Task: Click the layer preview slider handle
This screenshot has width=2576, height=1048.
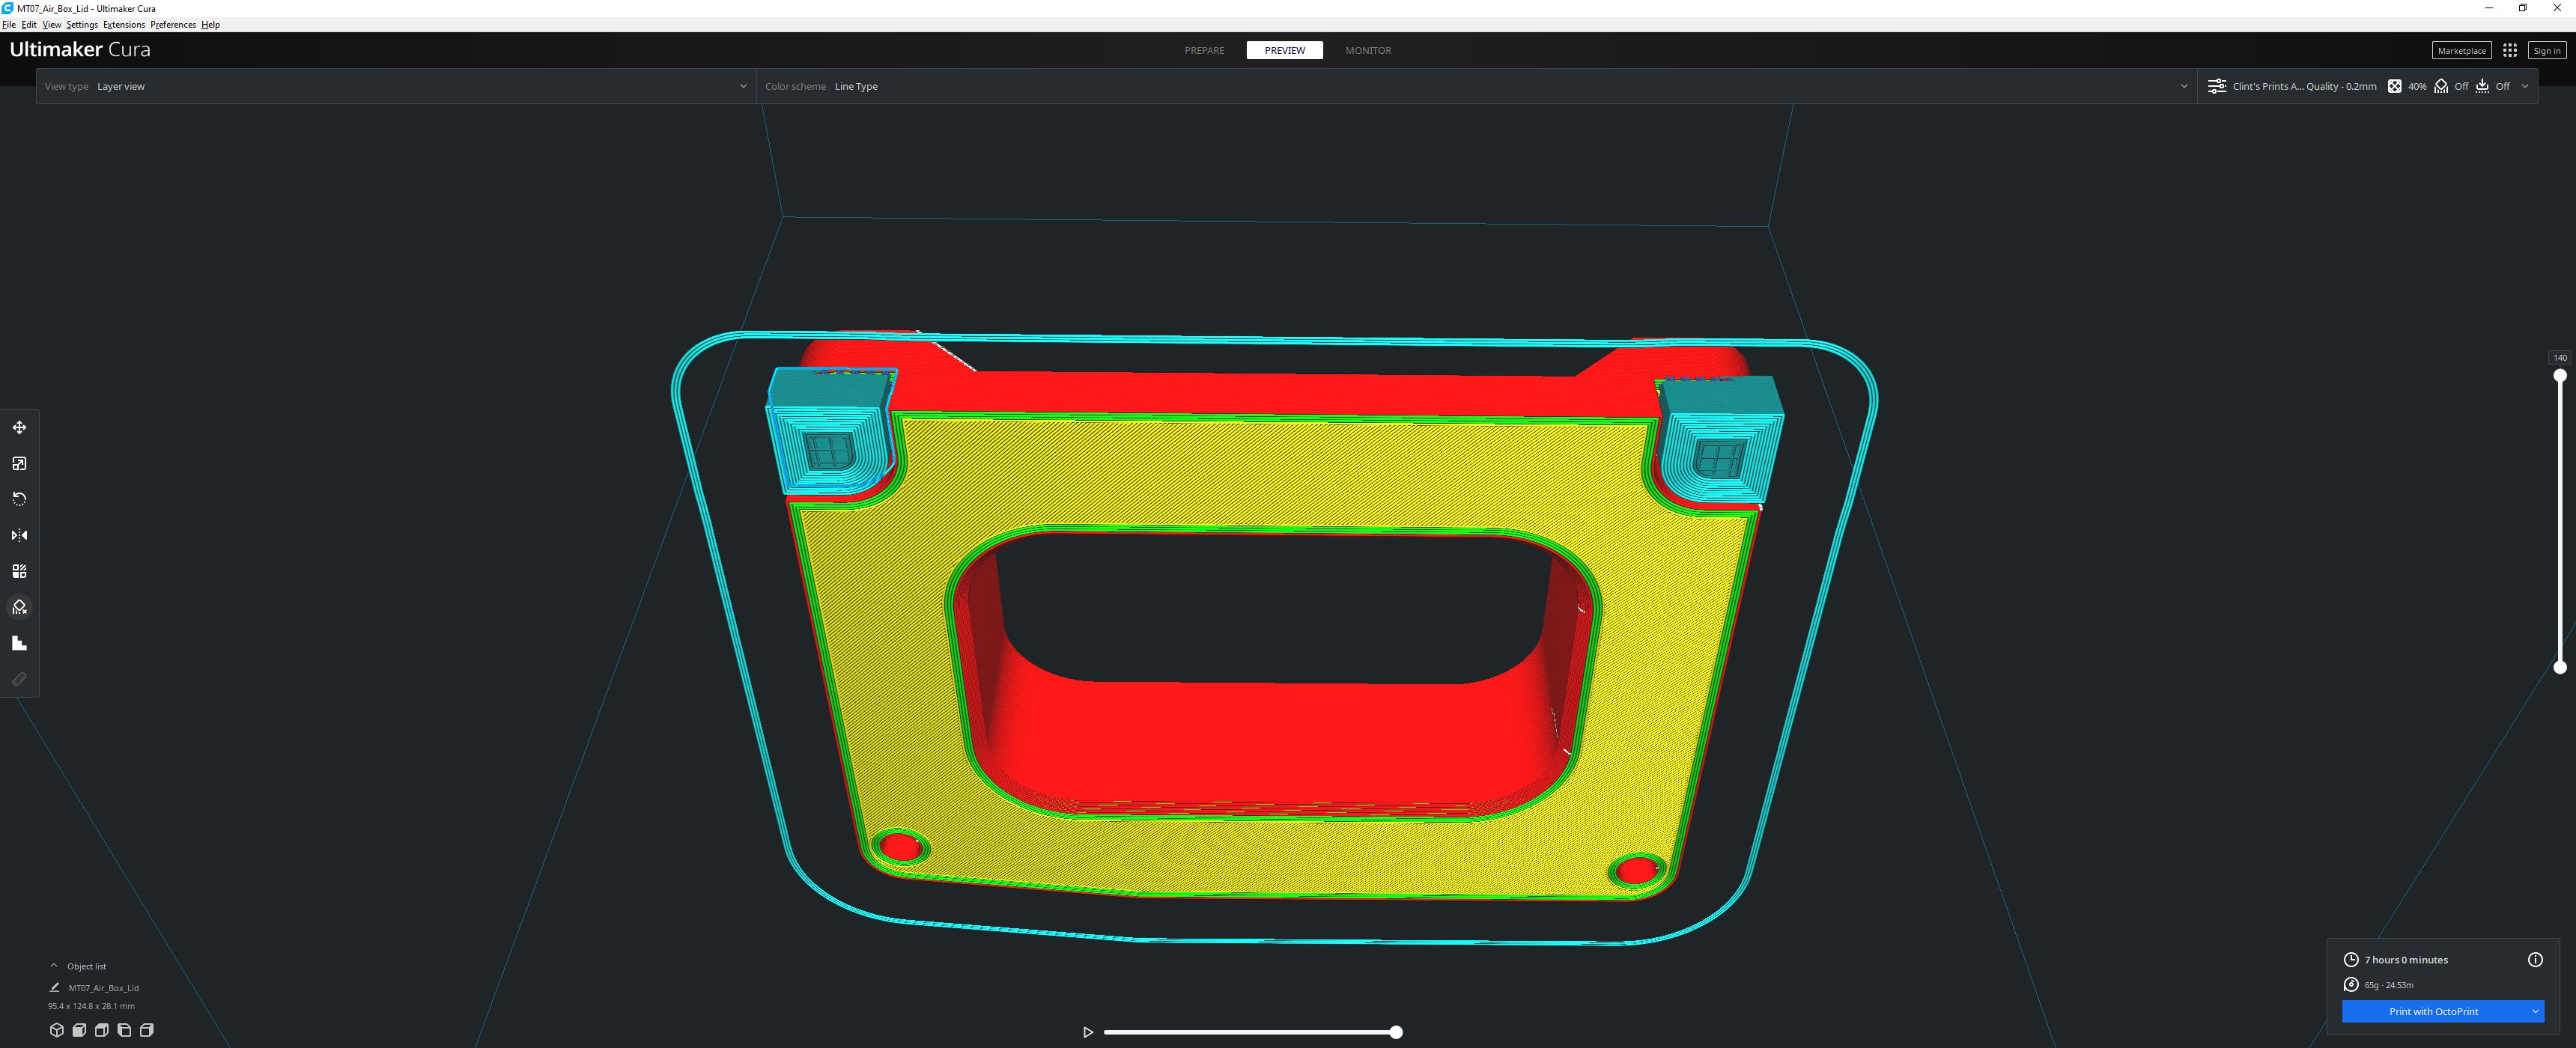Action: click(x=1396, y=1032)
